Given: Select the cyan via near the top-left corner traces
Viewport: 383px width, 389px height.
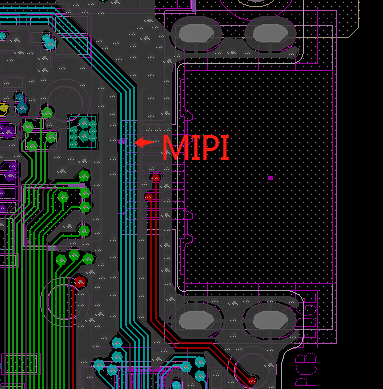Looking at the screenshot, I should click(x=49, y=43).
